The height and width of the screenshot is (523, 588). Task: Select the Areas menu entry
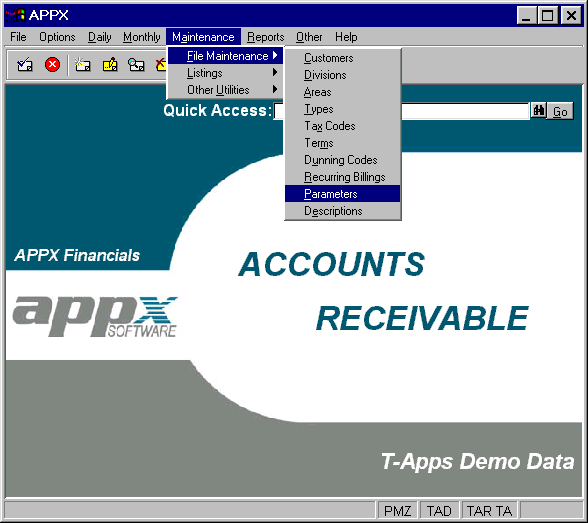tap(342, 92)
